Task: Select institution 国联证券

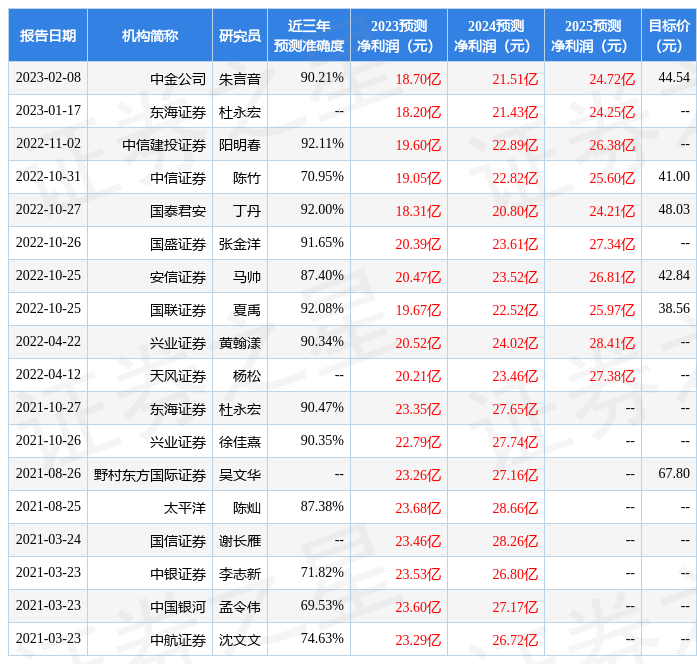Action: tap(178, 310)
